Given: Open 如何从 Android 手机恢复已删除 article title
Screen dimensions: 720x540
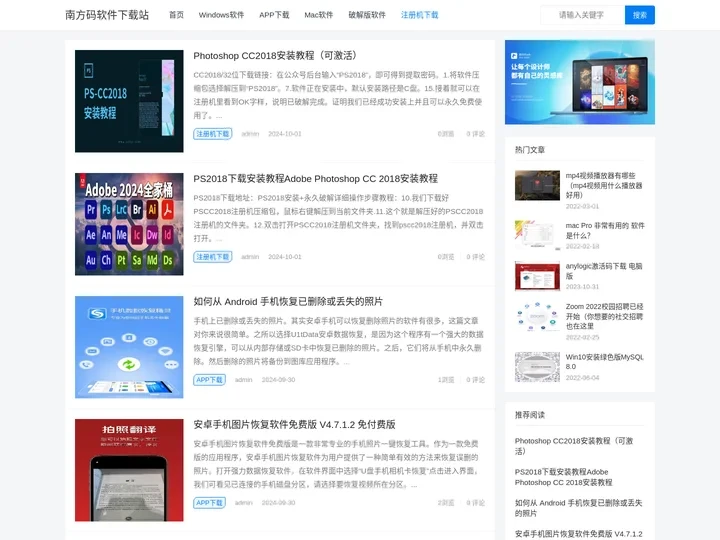Looking at the screenshot, I should click(x=288, y=302).
